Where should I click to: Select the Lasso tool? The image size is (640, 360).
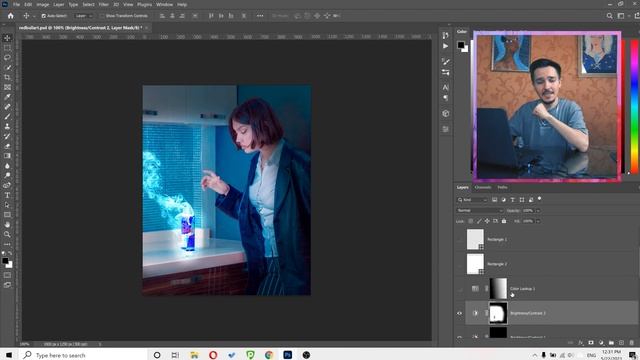coord(7,58)
